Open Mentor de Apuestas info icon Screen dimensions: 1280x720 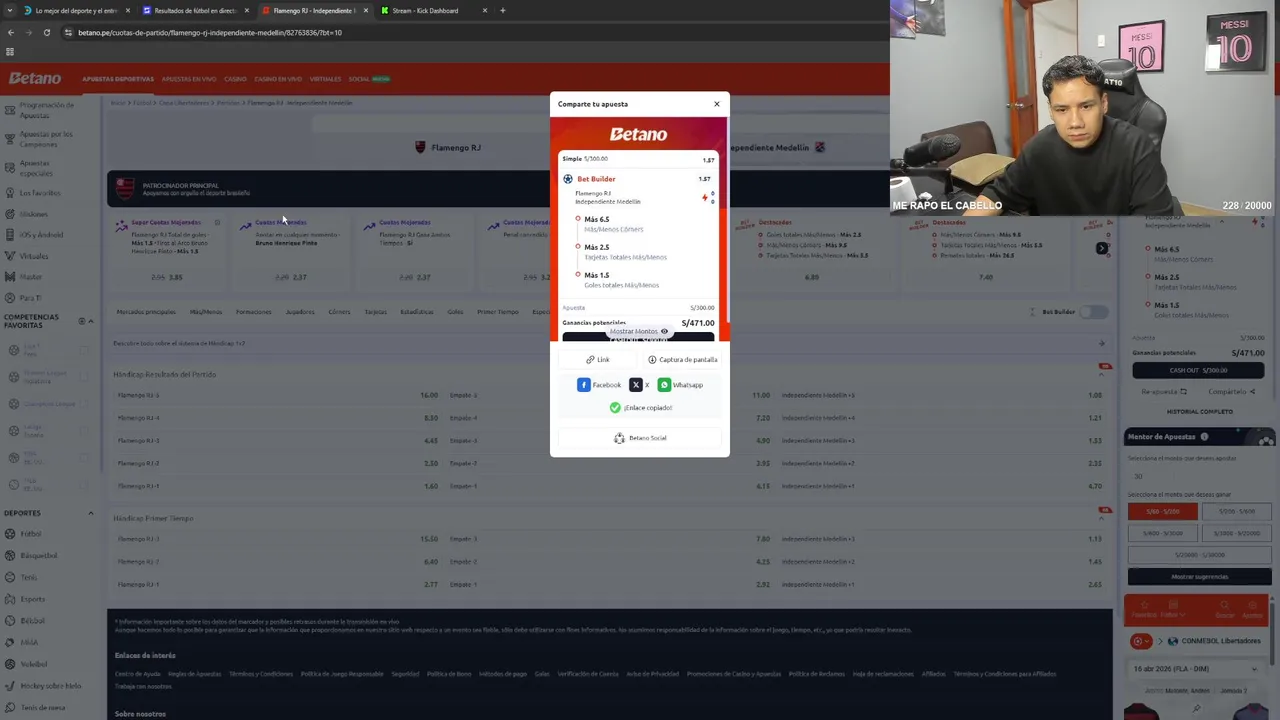coord(1204,437)
